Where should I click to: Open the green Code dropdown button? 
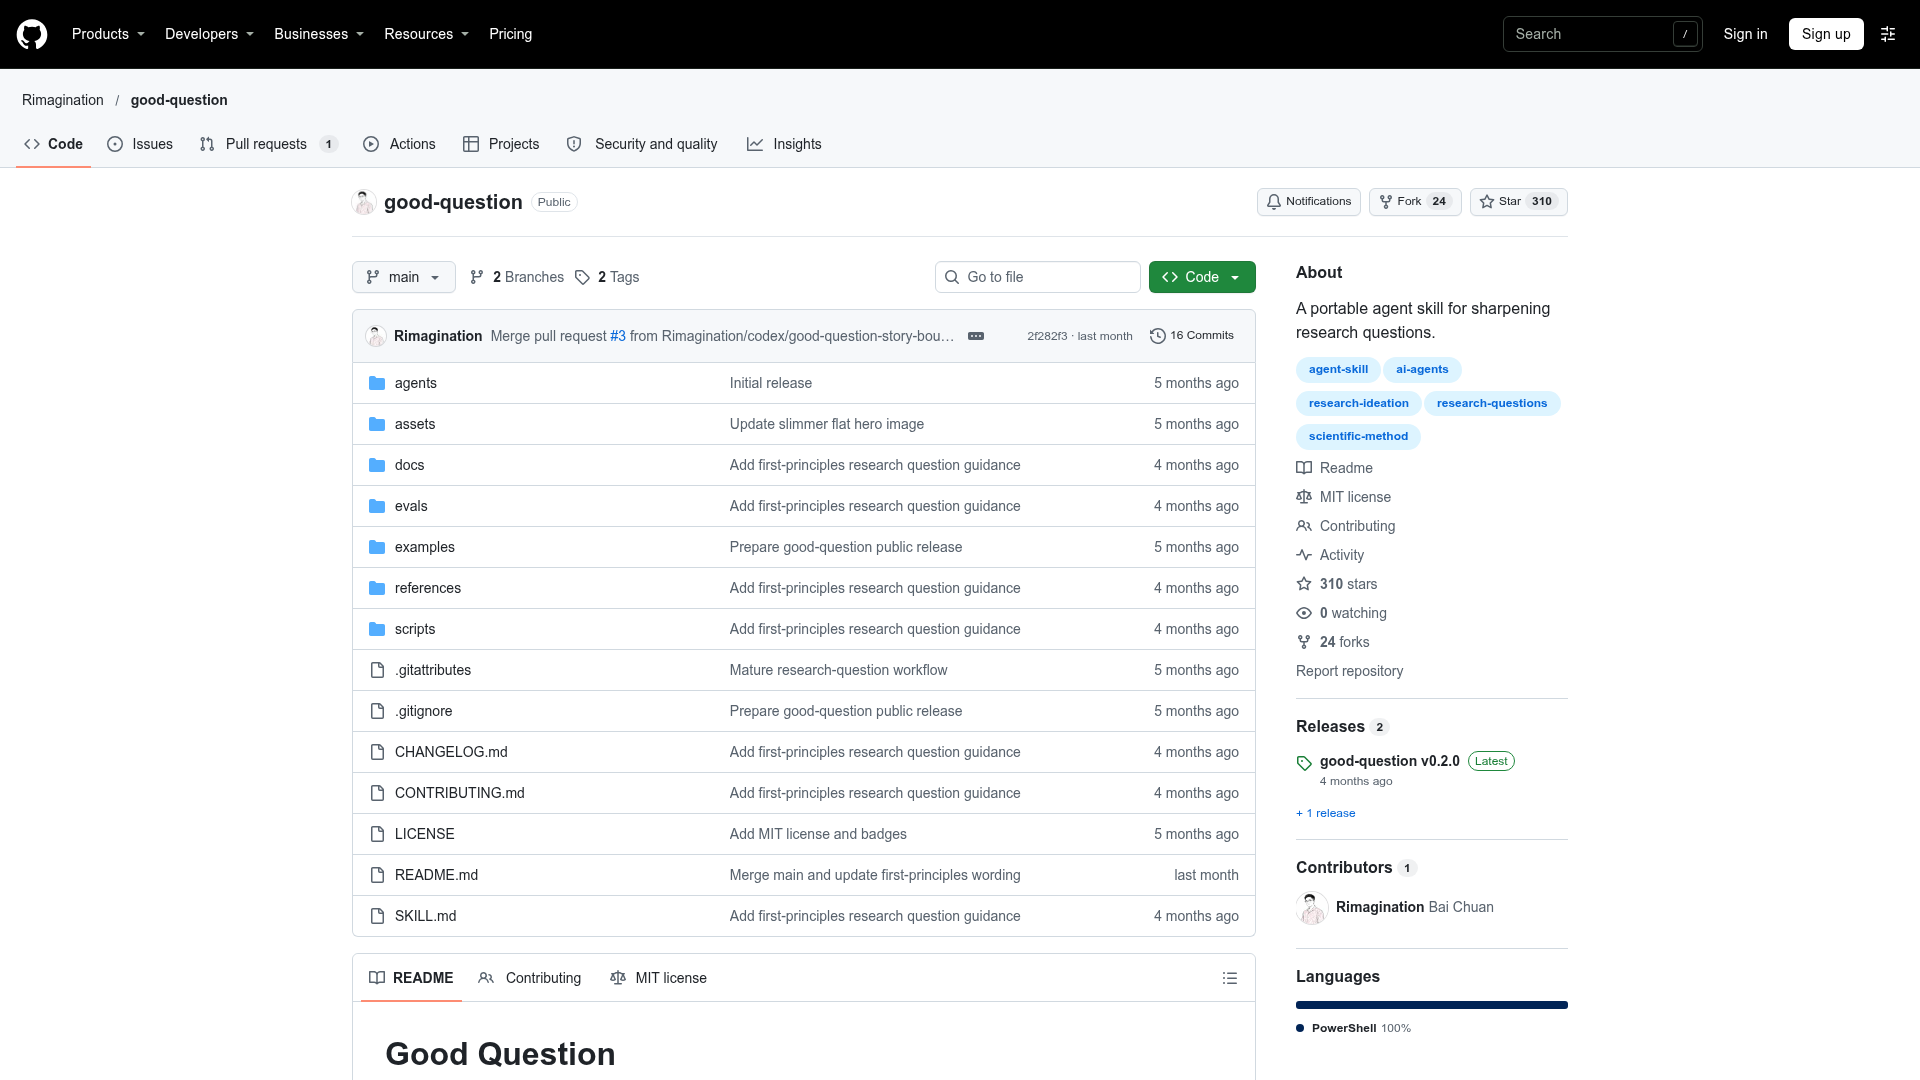(x=1202, y=277)
